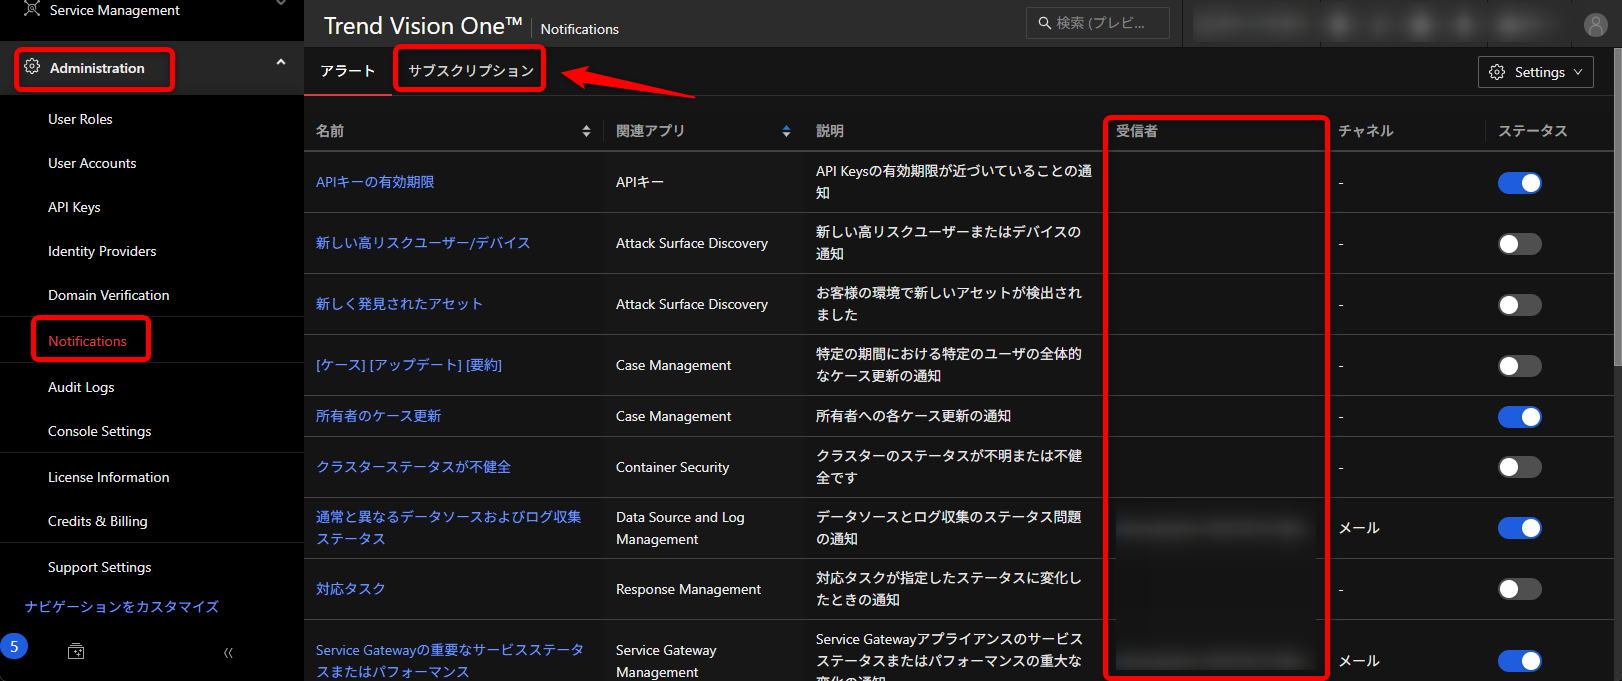Toggle status for 通常と異なるデータソース row

pos(1519,528)
